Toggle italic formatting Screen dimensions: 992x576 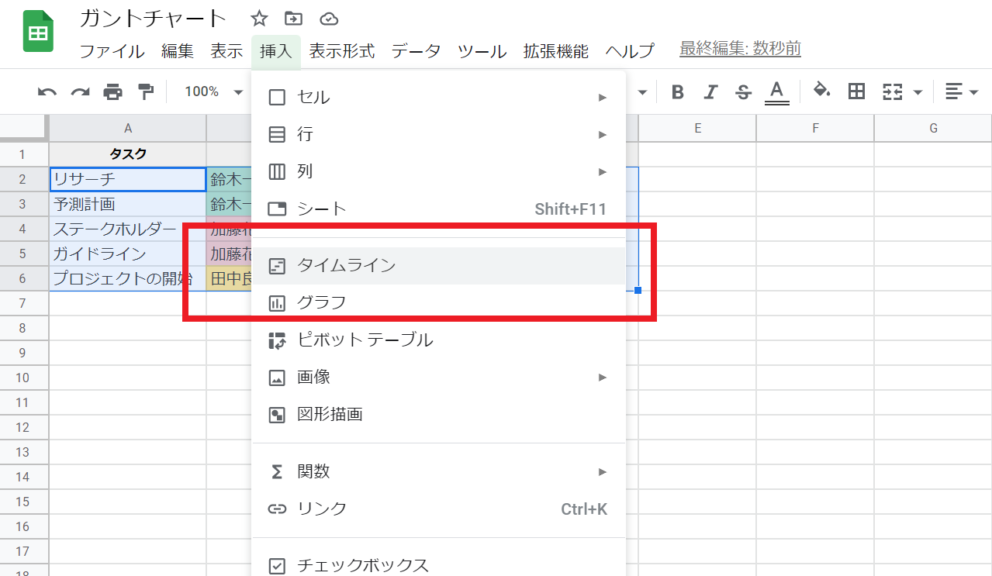coord(711,91)
